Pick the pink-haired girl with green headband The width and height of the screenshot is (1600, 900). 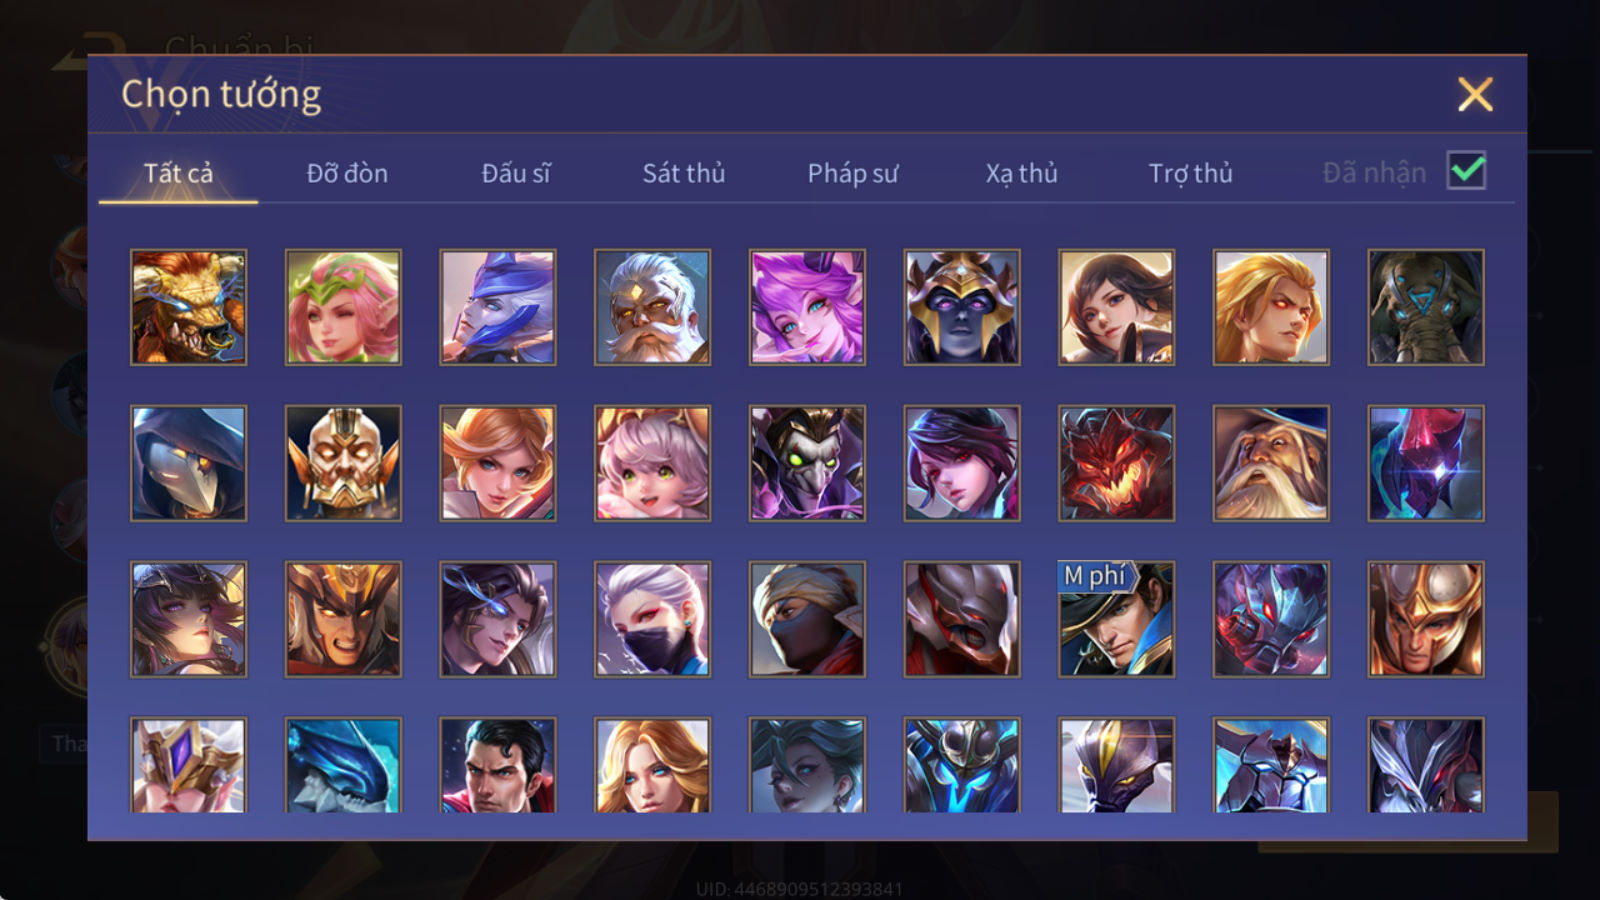343,307
